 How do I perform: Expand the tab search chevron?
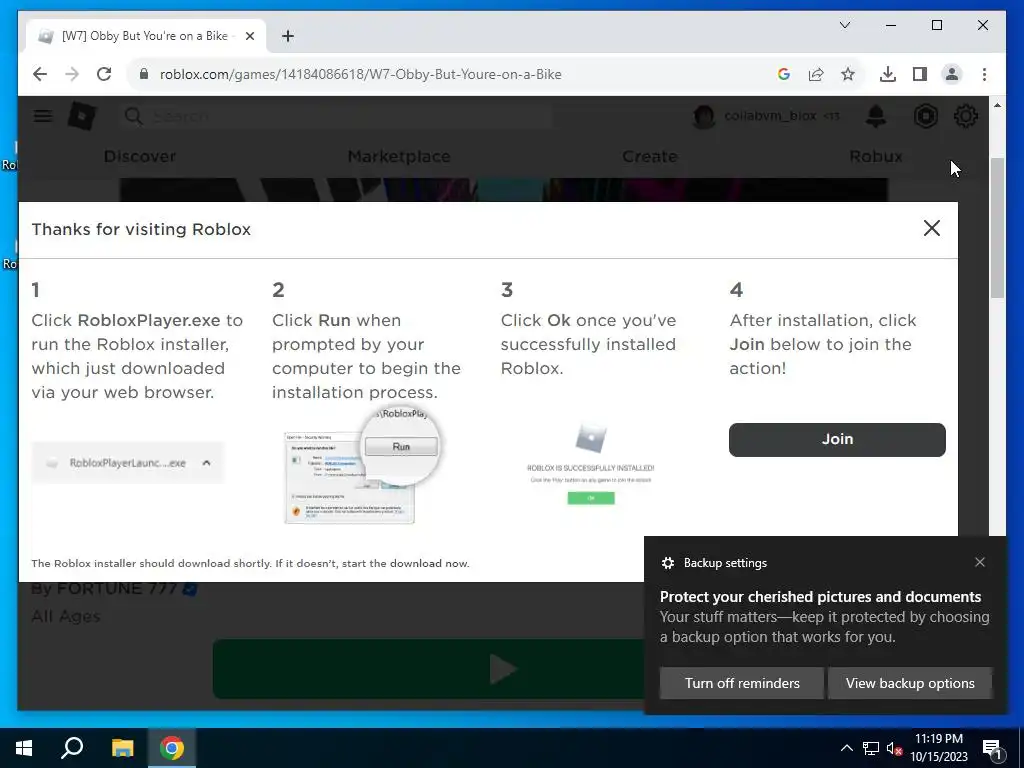[844, 25]
